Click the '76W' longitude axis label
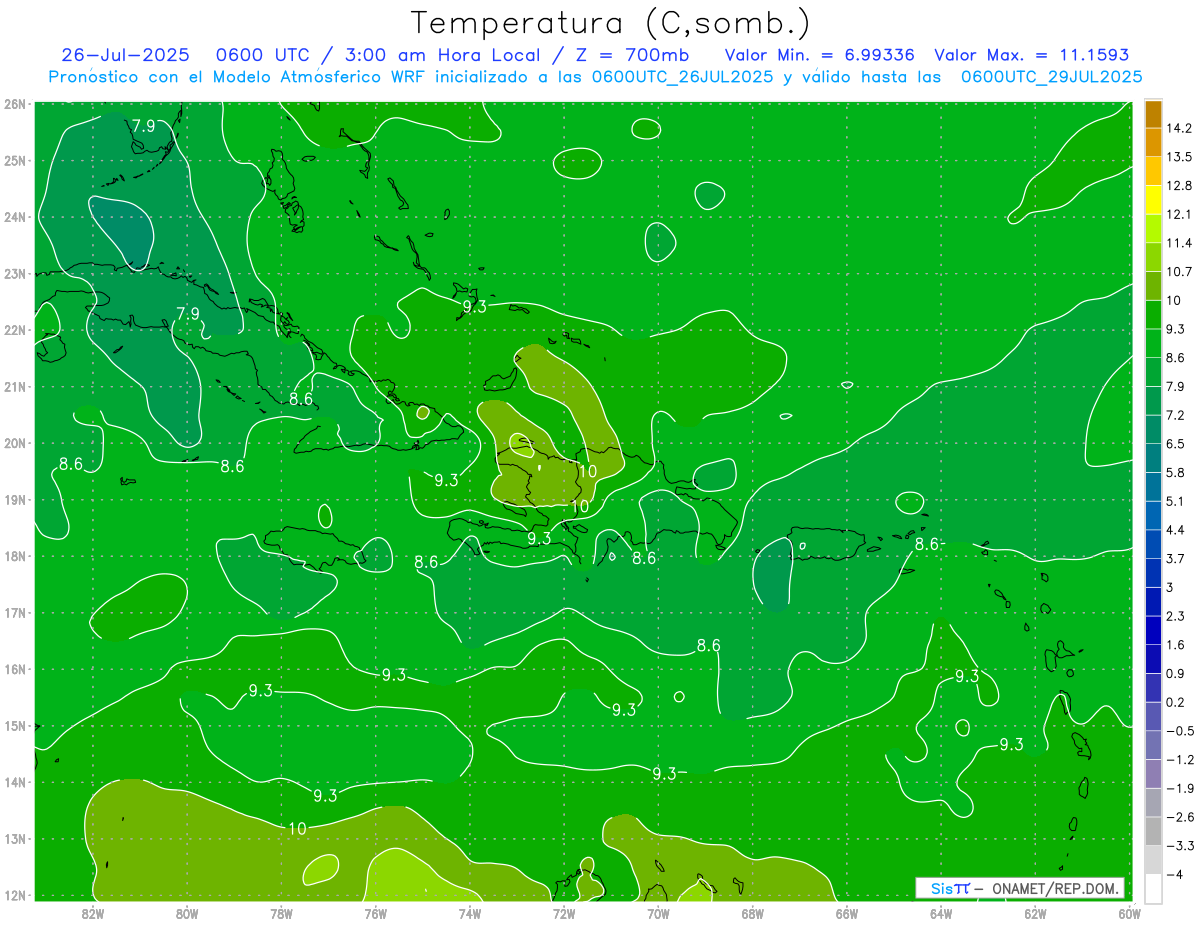 click(x=375, y=913)
